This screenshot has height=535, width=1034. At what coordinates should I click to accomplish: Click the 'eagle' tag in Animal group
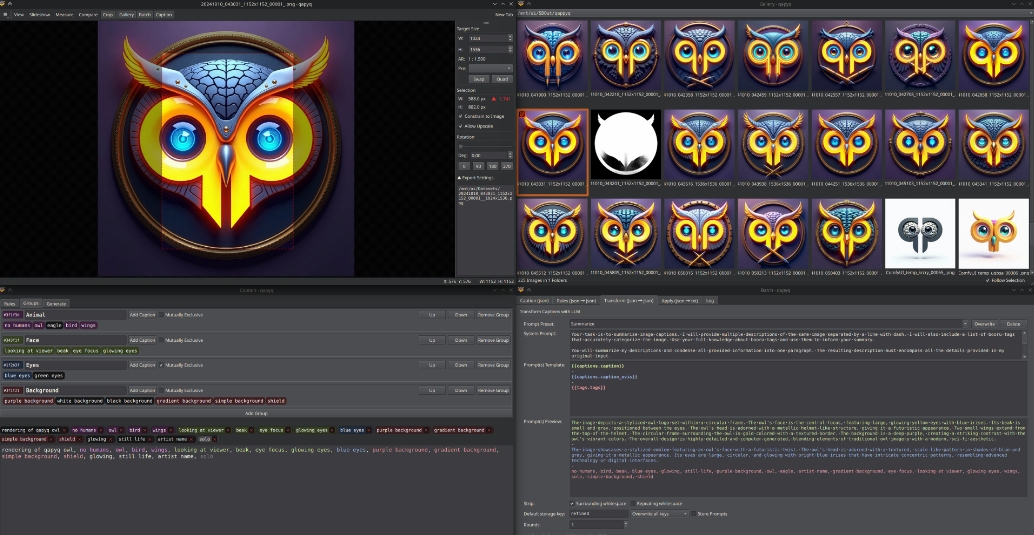pyautogui.click(x=55, y=325)
